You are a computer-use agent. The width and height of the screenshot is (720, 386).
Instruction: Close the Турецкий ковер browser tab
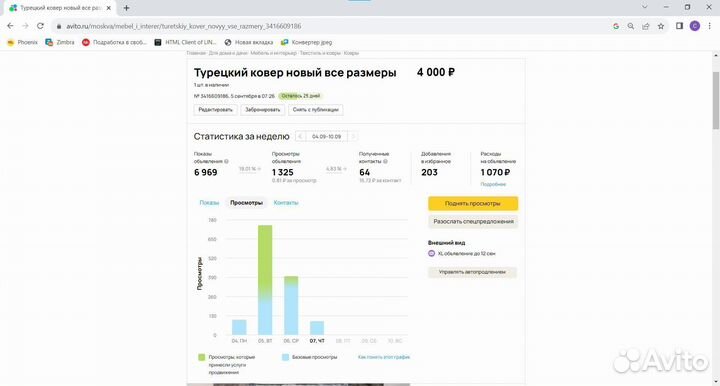point(108,8)
